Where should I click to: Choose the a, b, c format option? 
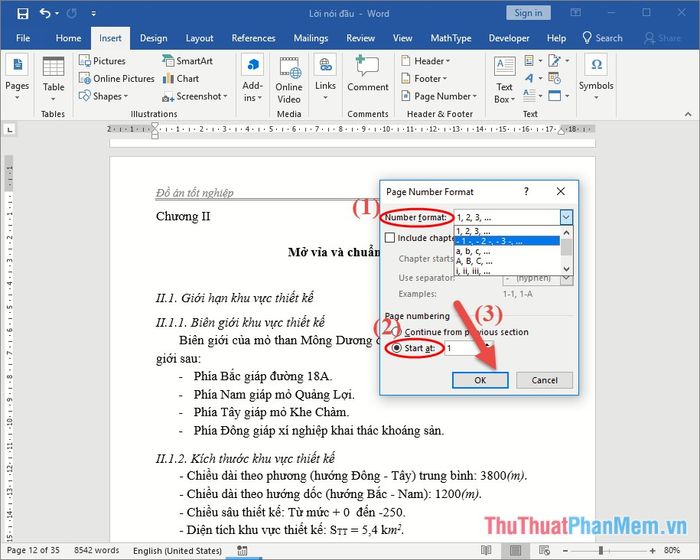click(x=473, y=250)
